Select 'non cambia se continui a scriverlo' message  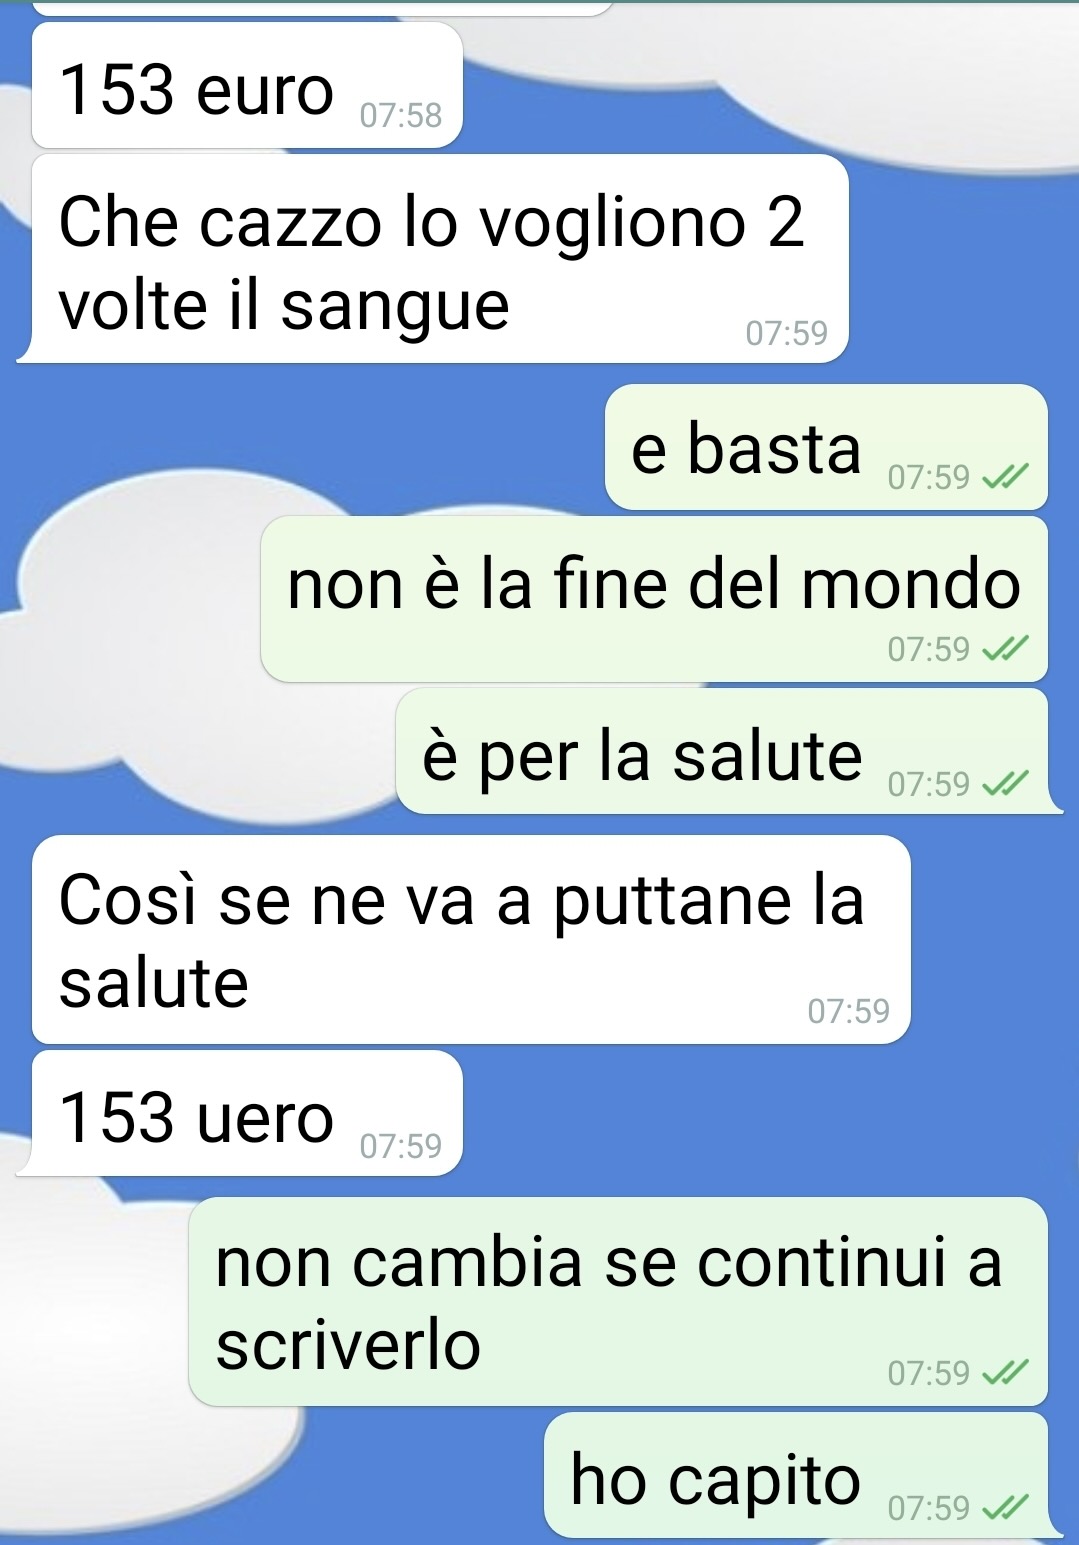coord(618,1302)
